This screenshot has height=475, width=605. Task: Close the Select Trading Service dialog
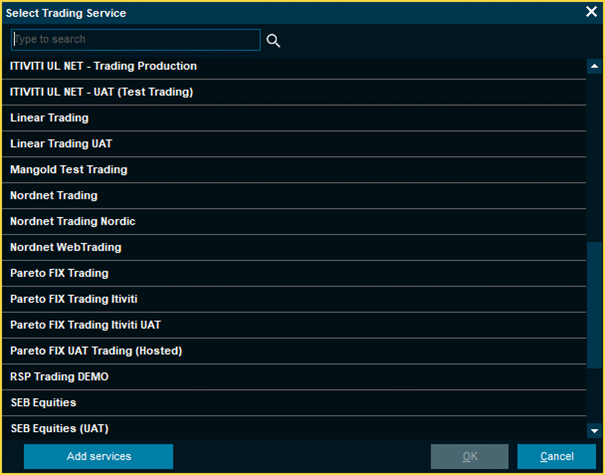591,12
